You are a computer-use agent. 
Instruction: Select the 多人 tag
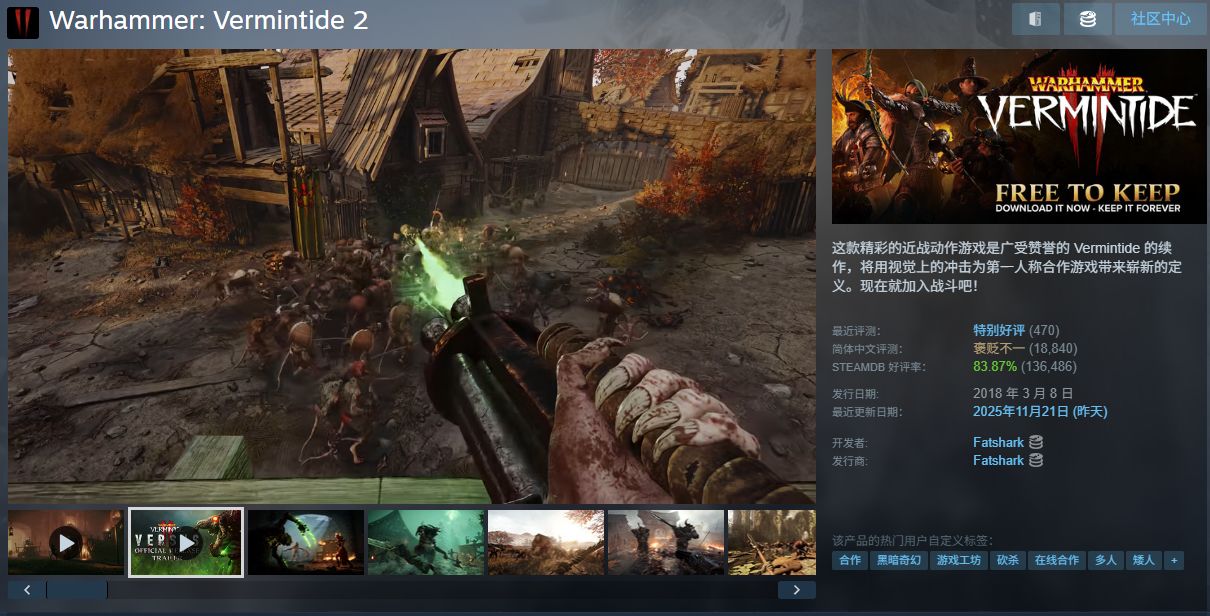pos(1105,560)
